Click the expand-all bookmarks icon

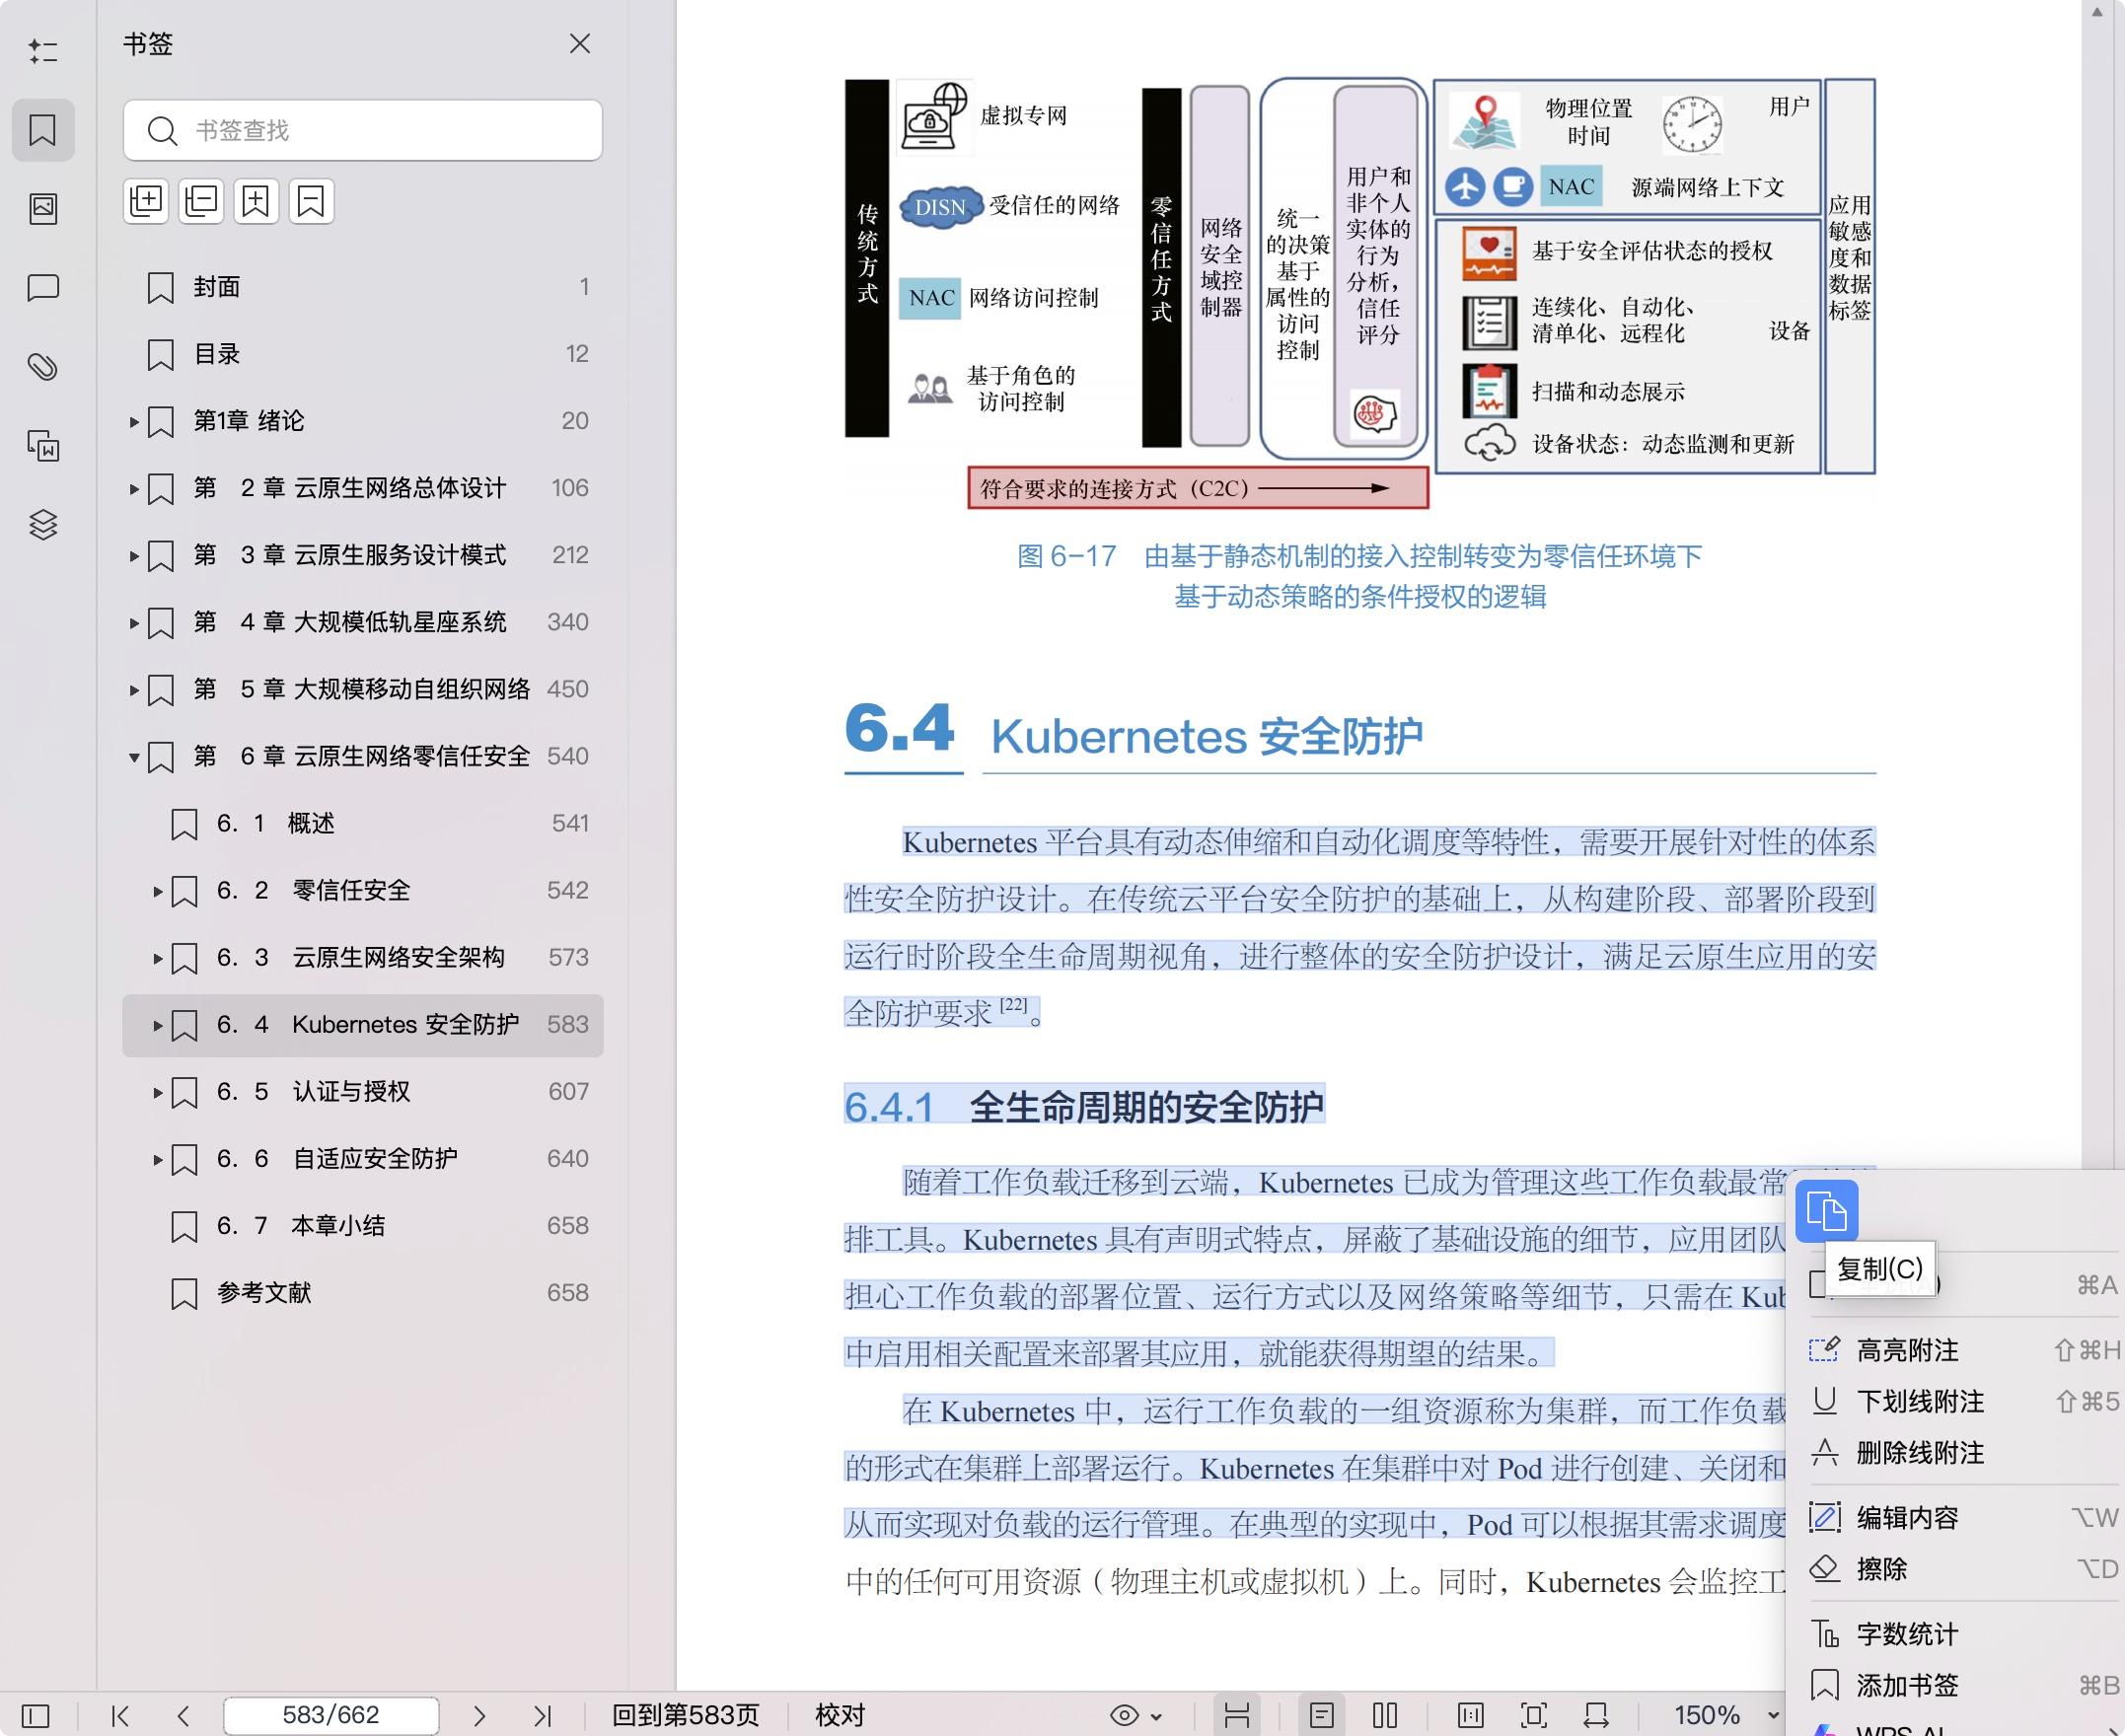pos(146,201)
